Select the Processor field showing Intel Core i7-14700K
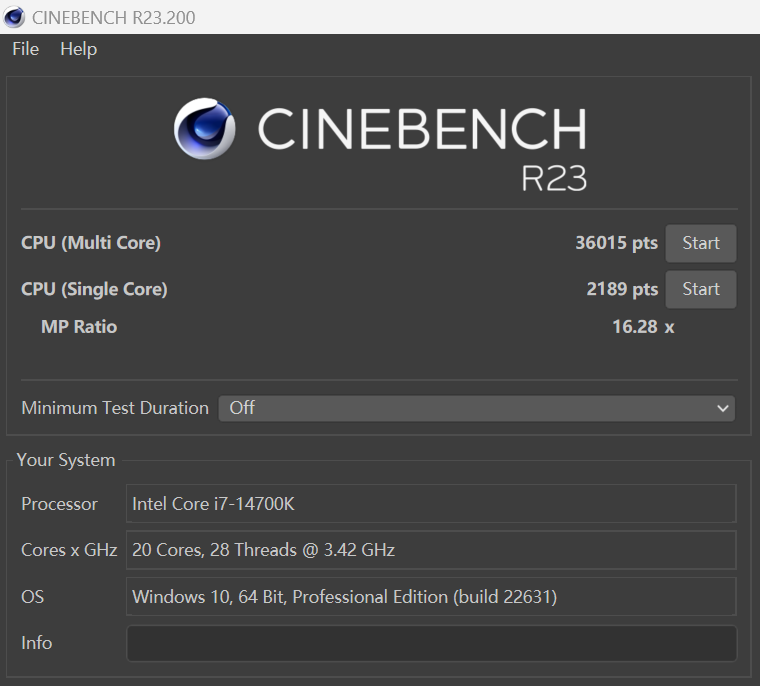Viewport: 760px width, 686px height. point(431,504)
